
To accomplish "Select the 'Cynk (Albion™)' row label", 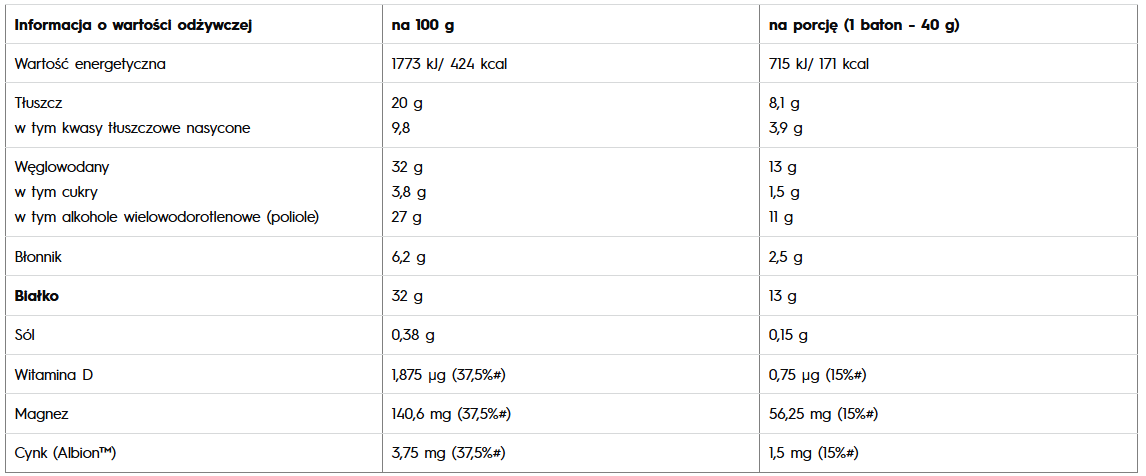I will coord(66,453).
